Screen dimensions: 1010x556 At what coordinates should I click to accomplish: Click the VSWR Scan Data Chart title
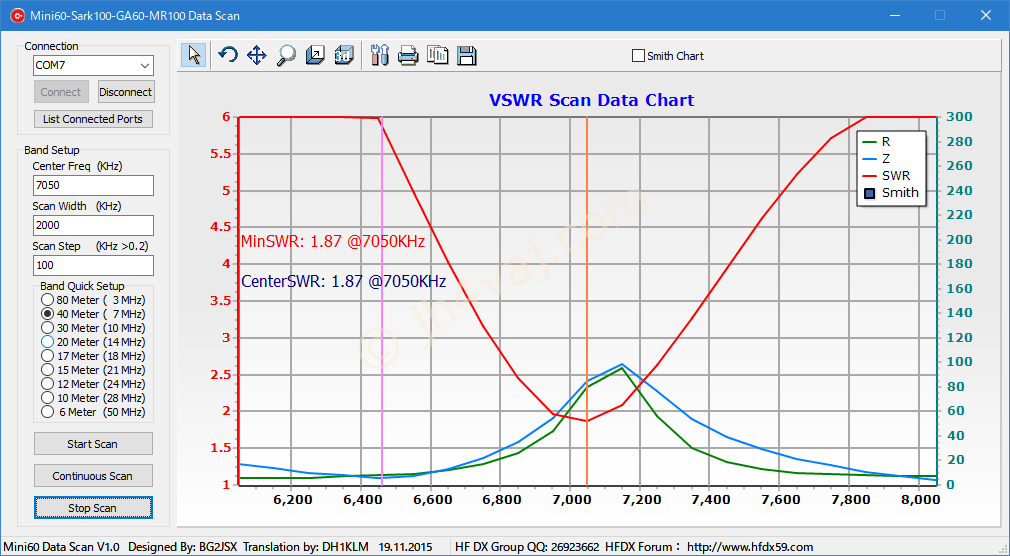tap(591, 101)
